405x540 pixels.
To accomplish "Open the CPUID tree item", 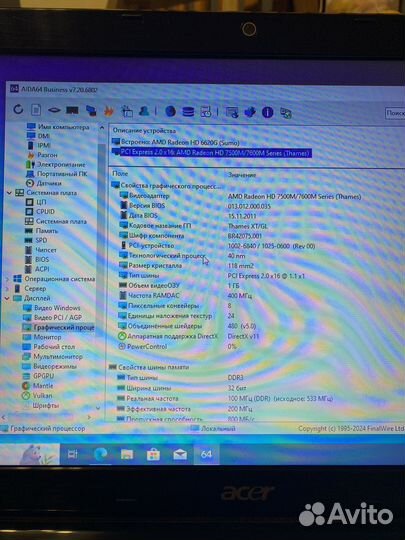I will click(x=45, y=211).
